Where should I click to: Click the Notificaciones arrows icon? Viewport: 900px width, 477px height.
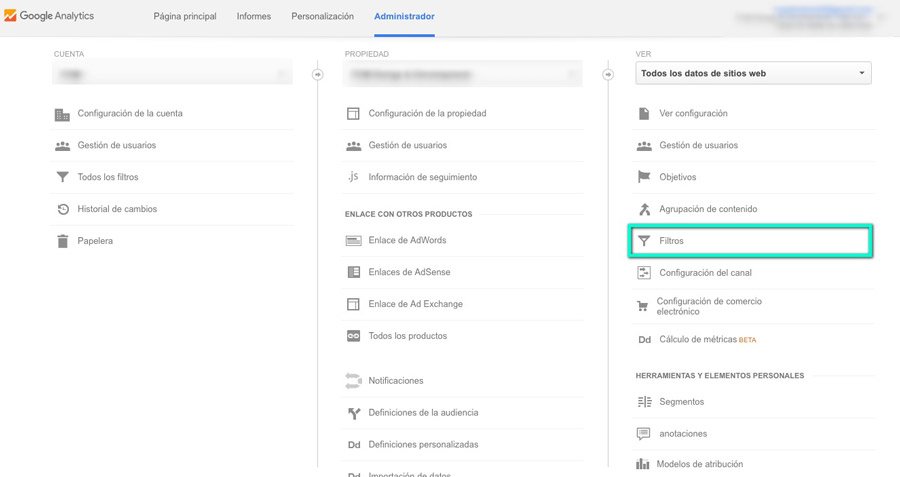[353, 381]
